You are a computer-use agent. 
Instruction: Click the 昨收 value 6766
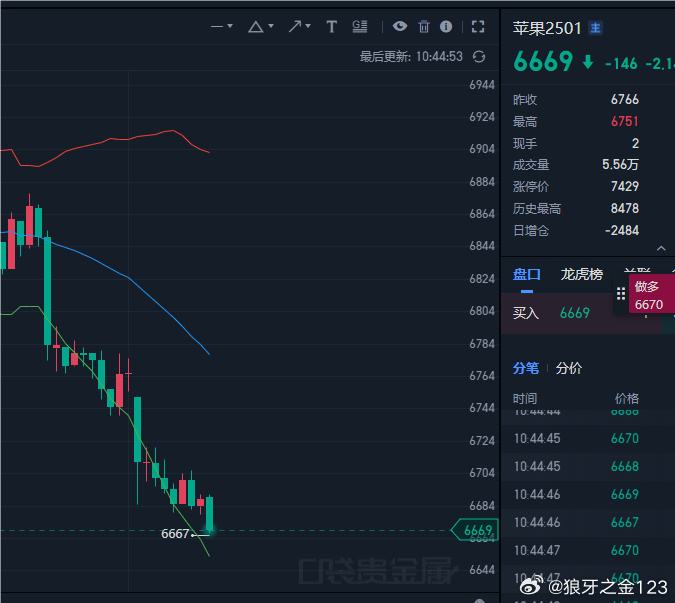coord(625,99)
